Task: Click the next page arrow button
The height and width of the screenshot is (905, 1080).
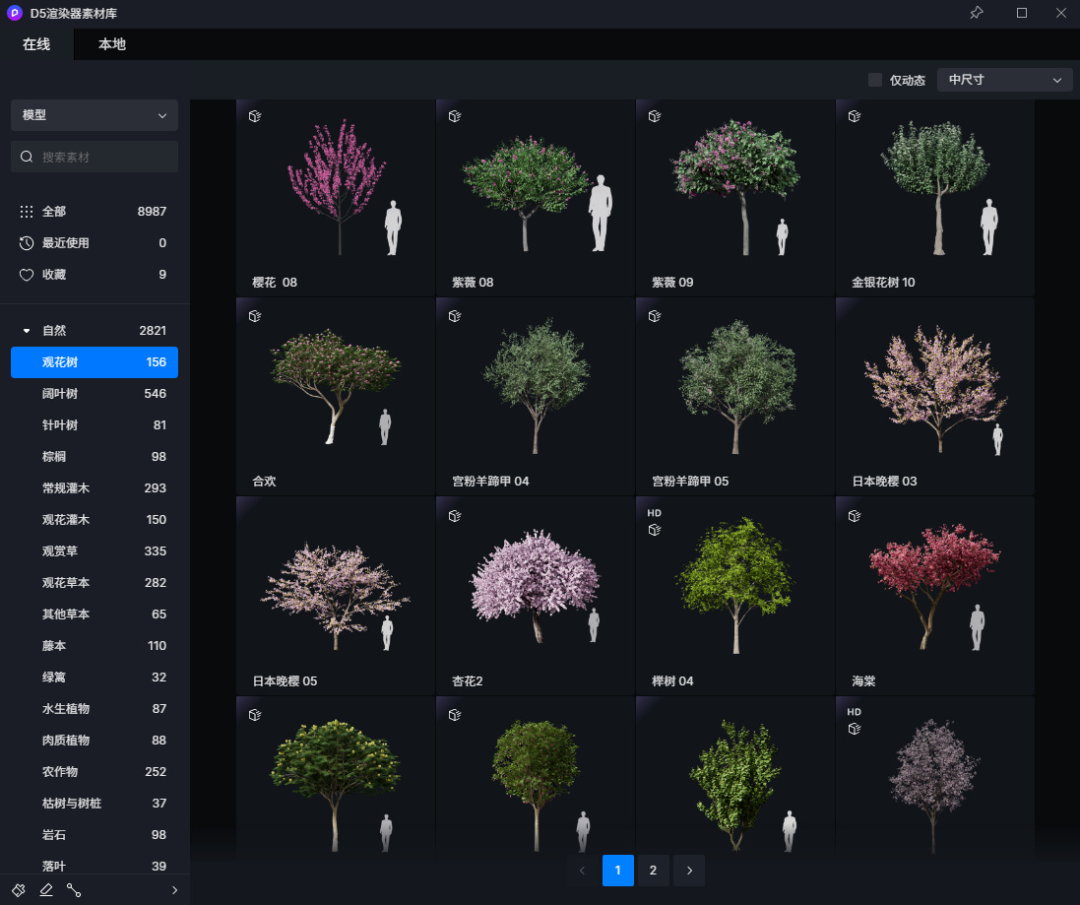Action: (689, 871)
